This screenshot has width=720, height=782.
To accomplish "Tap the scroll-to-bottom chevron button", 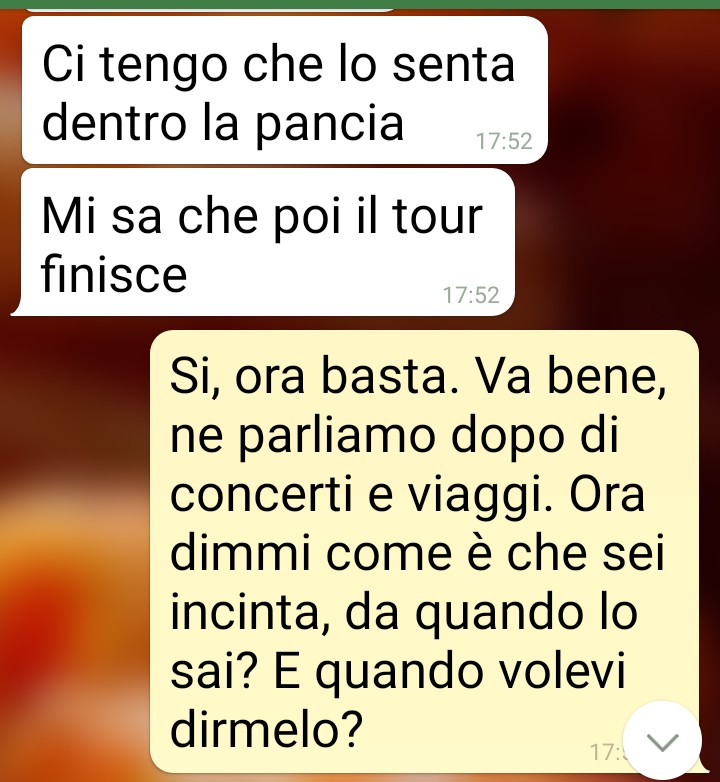I will pyautogui.click(x=662, y=742).
